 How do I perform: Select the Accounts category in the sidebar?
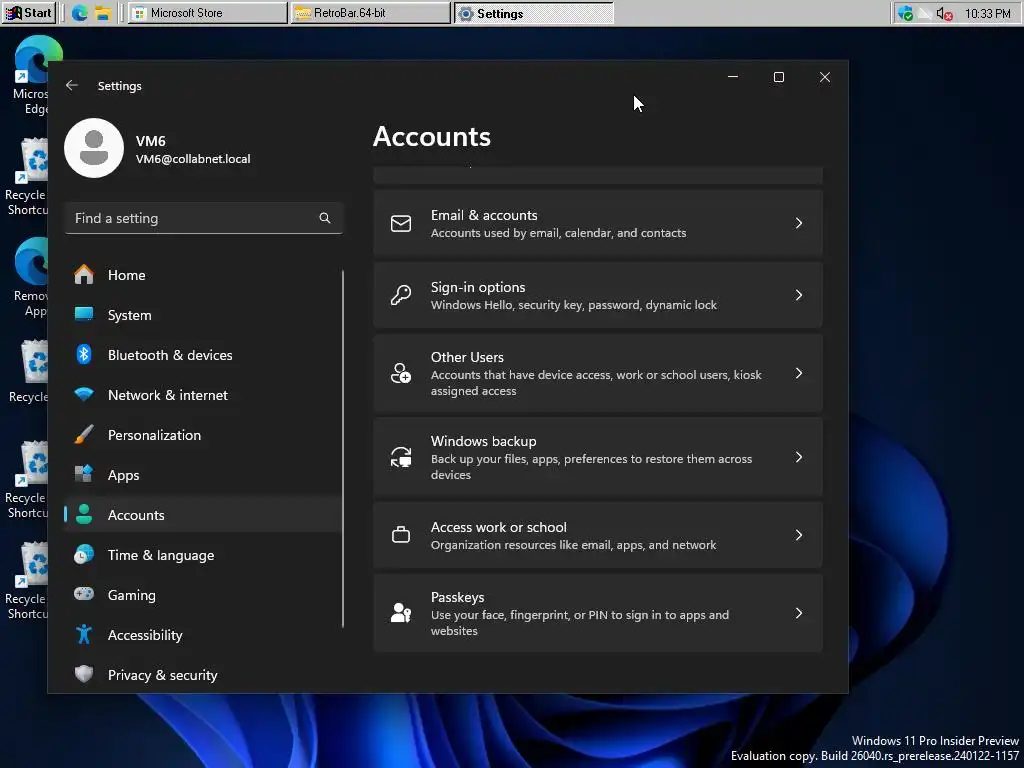tap(202, 515)
